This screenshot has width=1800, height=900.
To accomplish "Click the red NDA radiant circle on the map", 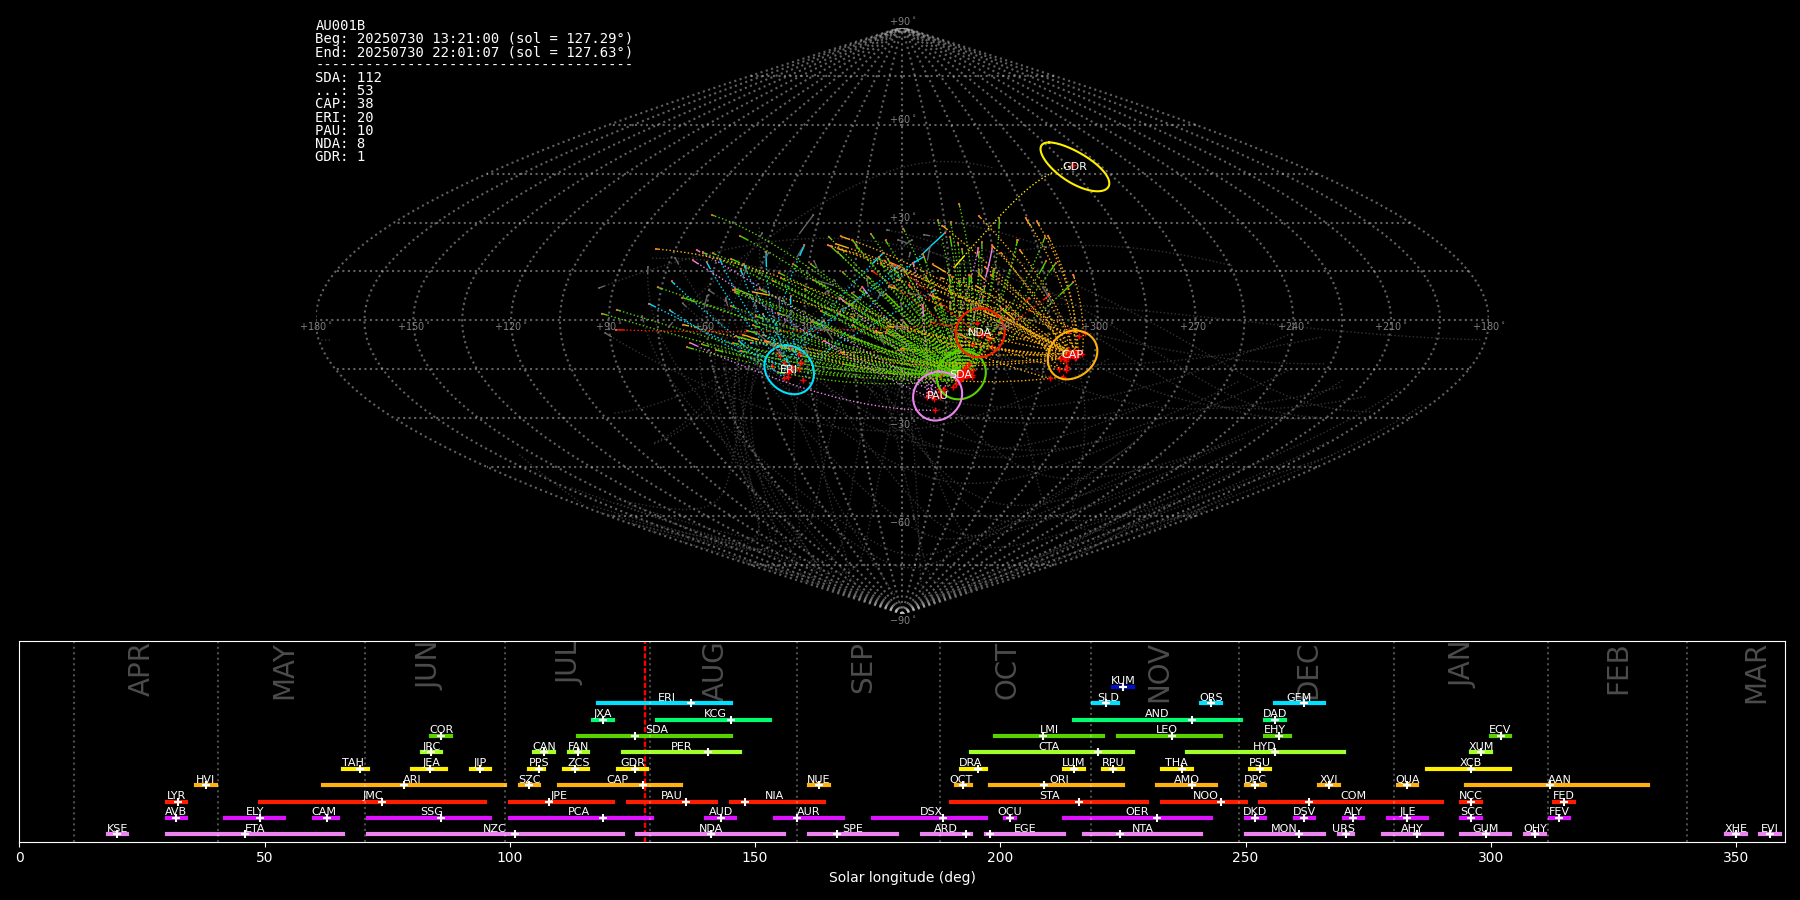I will coord(980,332).
